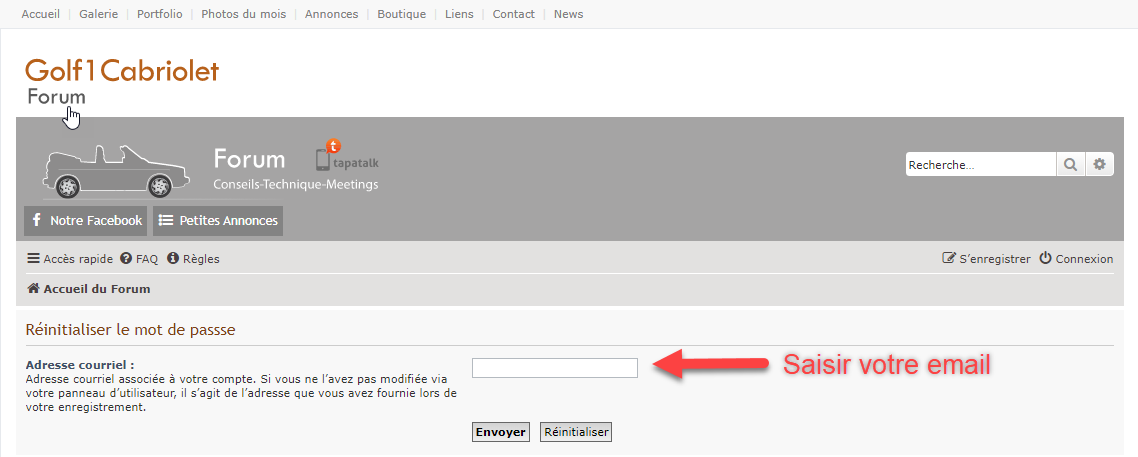Click S'enregistrer to register
The width and height of the screenshot is (1138, 457).
(x=986, y=259)
